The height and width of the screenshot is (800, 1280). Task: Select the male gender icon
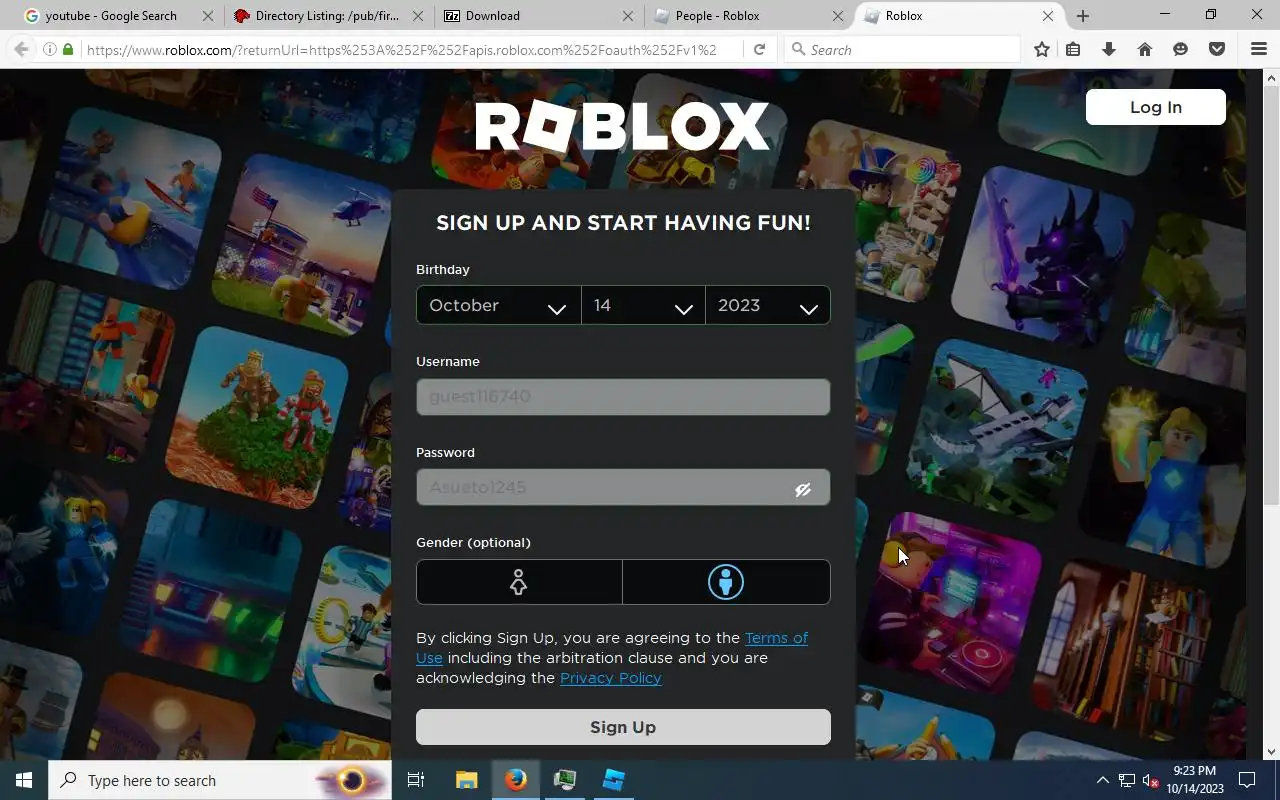(x=726, y=582)
